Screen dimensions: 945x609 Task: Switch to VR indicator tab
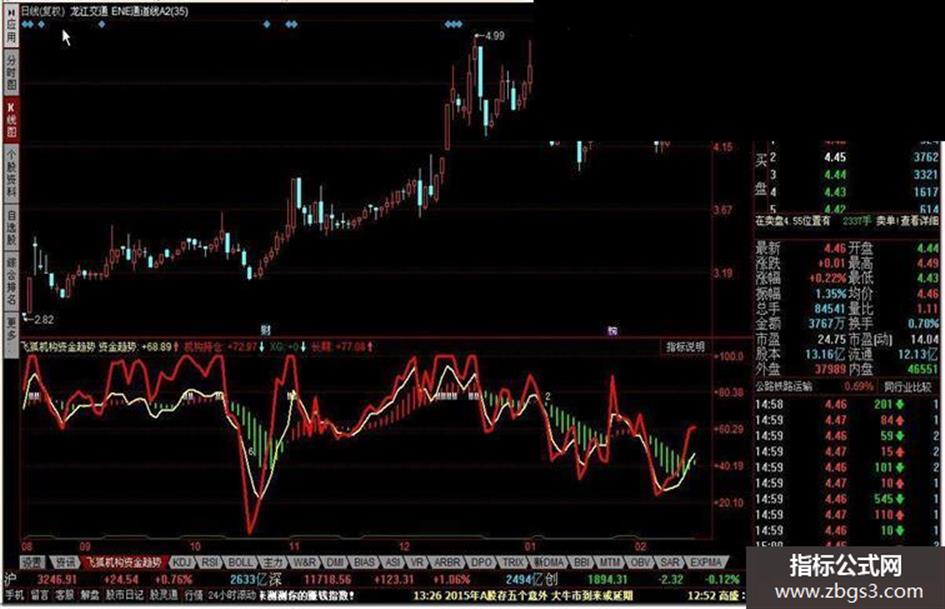[x=417, y=563]
